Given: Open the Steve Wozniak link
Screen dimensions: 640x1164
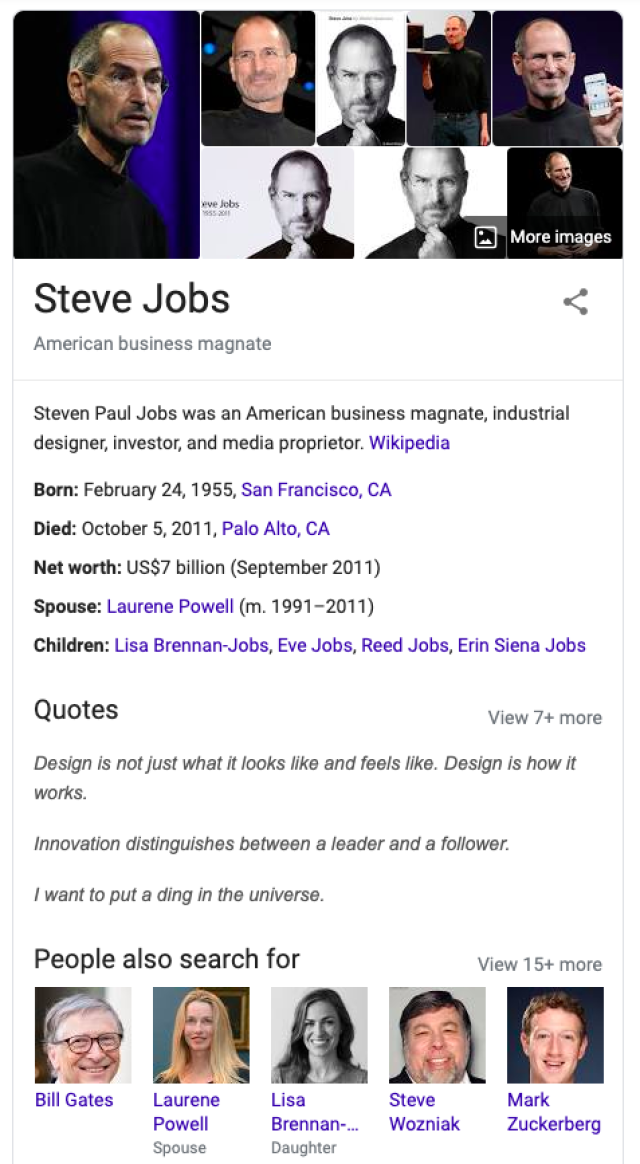Looking at the screenshot, I should [424, 1111].
